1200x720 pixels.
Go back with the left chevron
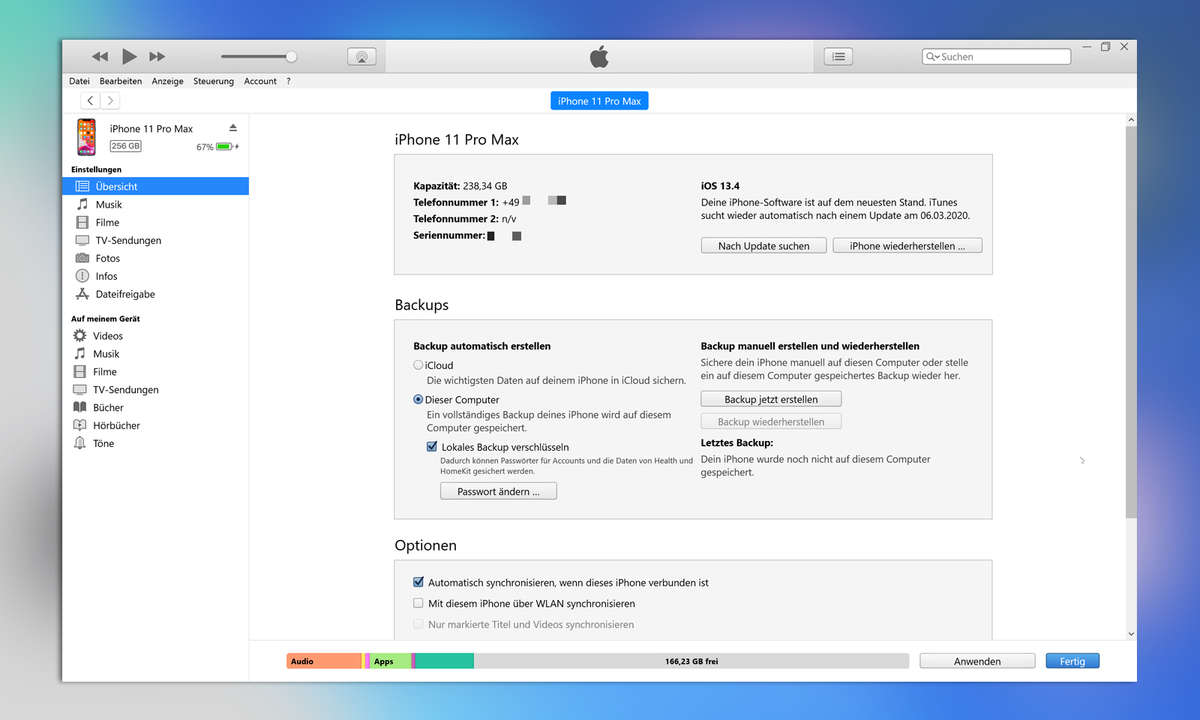[90, 101]
